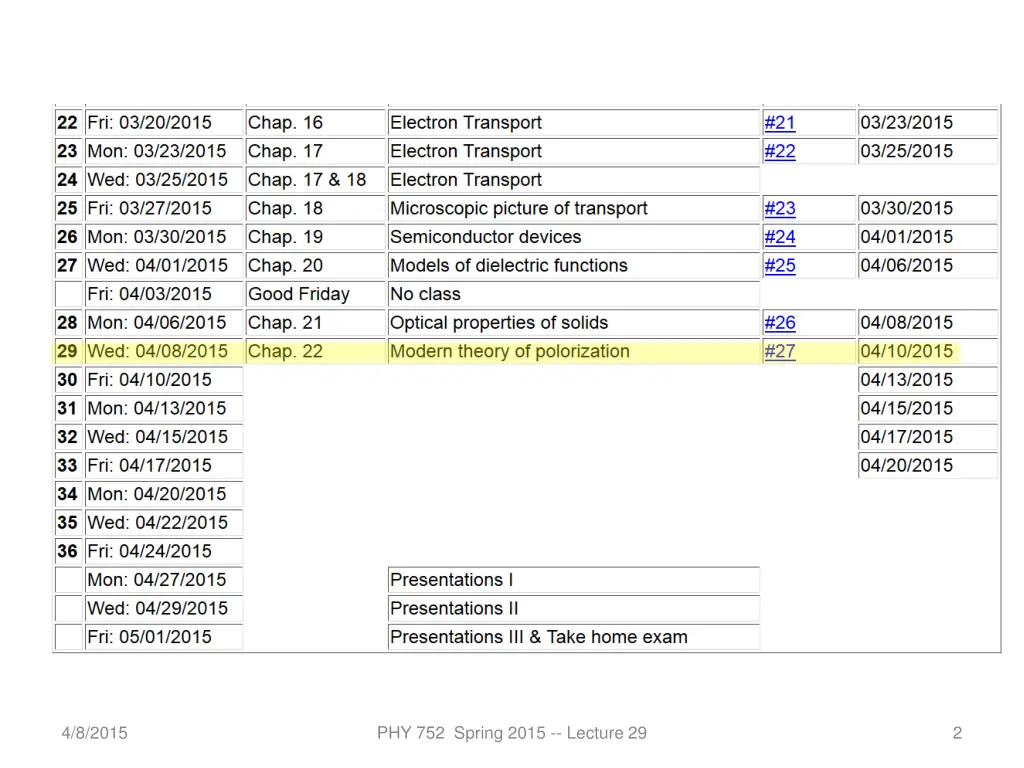The image size is (1024, 768).
Task: Open homework link #22
Action: coord(780,152)
